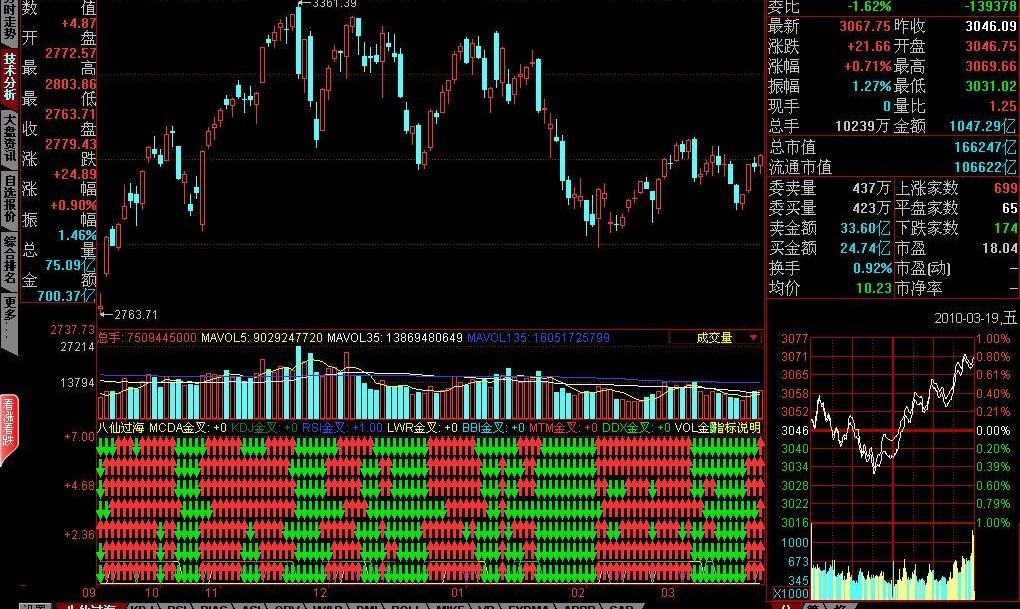Click the 最低 value 3031.02
The height and width of the screenshot is (609, 1020).
(x=990, y=86)
